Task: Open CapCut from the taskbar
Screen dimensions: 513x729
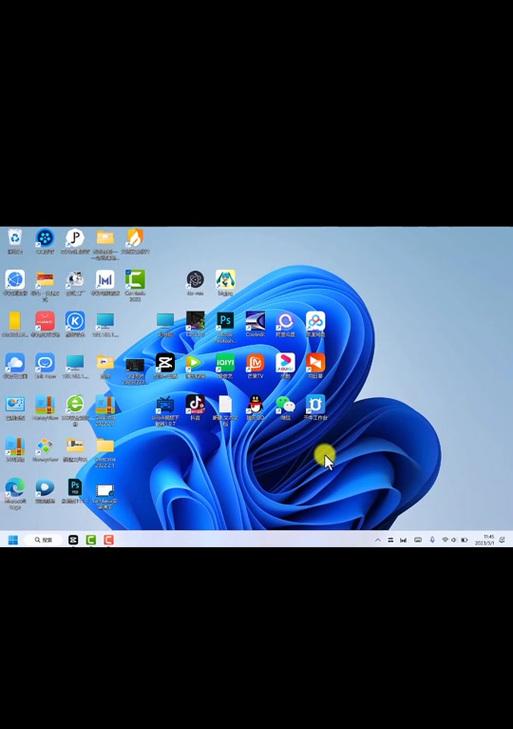Action: click(73, 540)
